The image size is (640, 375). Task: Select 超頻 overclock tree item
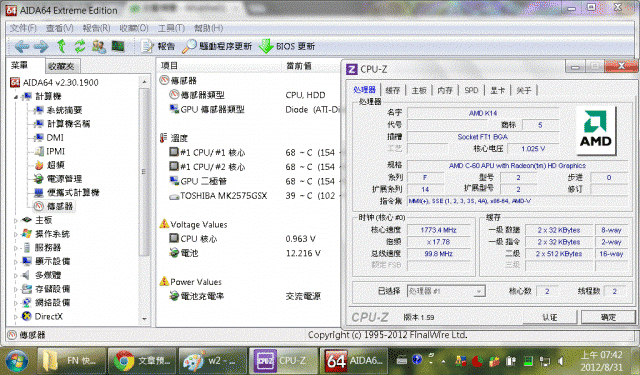point(50,165)
